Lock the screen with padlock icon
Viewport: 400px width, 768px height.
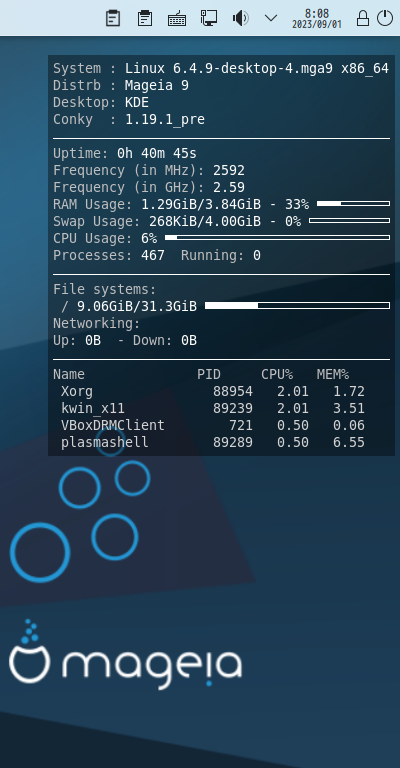pyautogui.click(x=363, y=19)
